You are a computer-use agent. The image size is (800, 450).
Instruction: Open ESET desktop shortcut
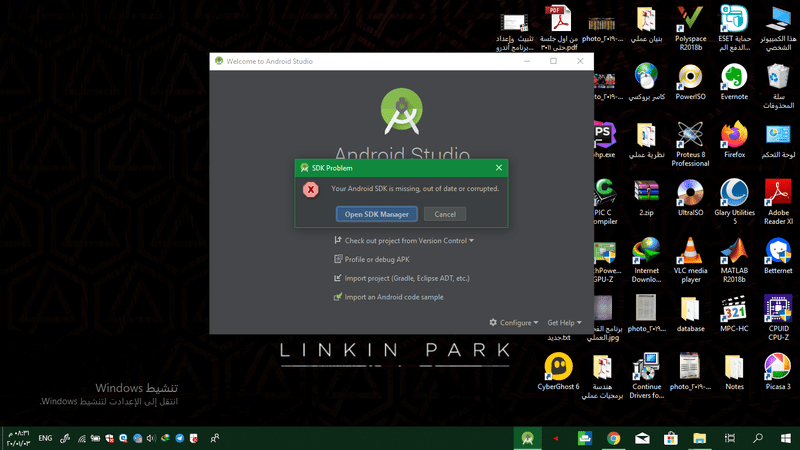tap(734, 28)
